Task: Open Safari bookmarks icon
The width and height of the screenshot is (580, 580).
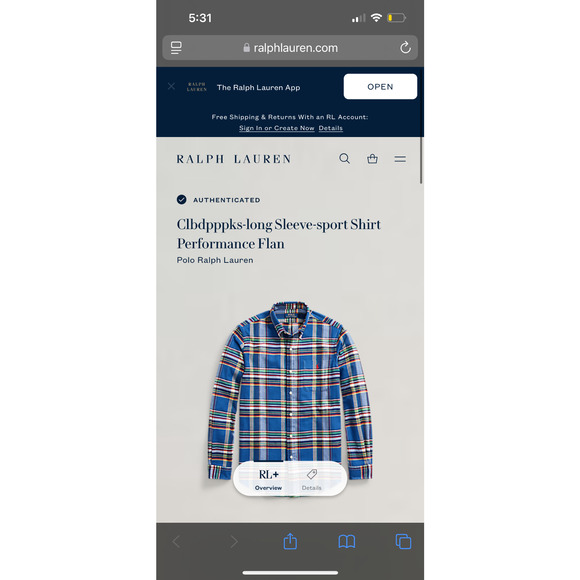Action: [x=347, y=542]
